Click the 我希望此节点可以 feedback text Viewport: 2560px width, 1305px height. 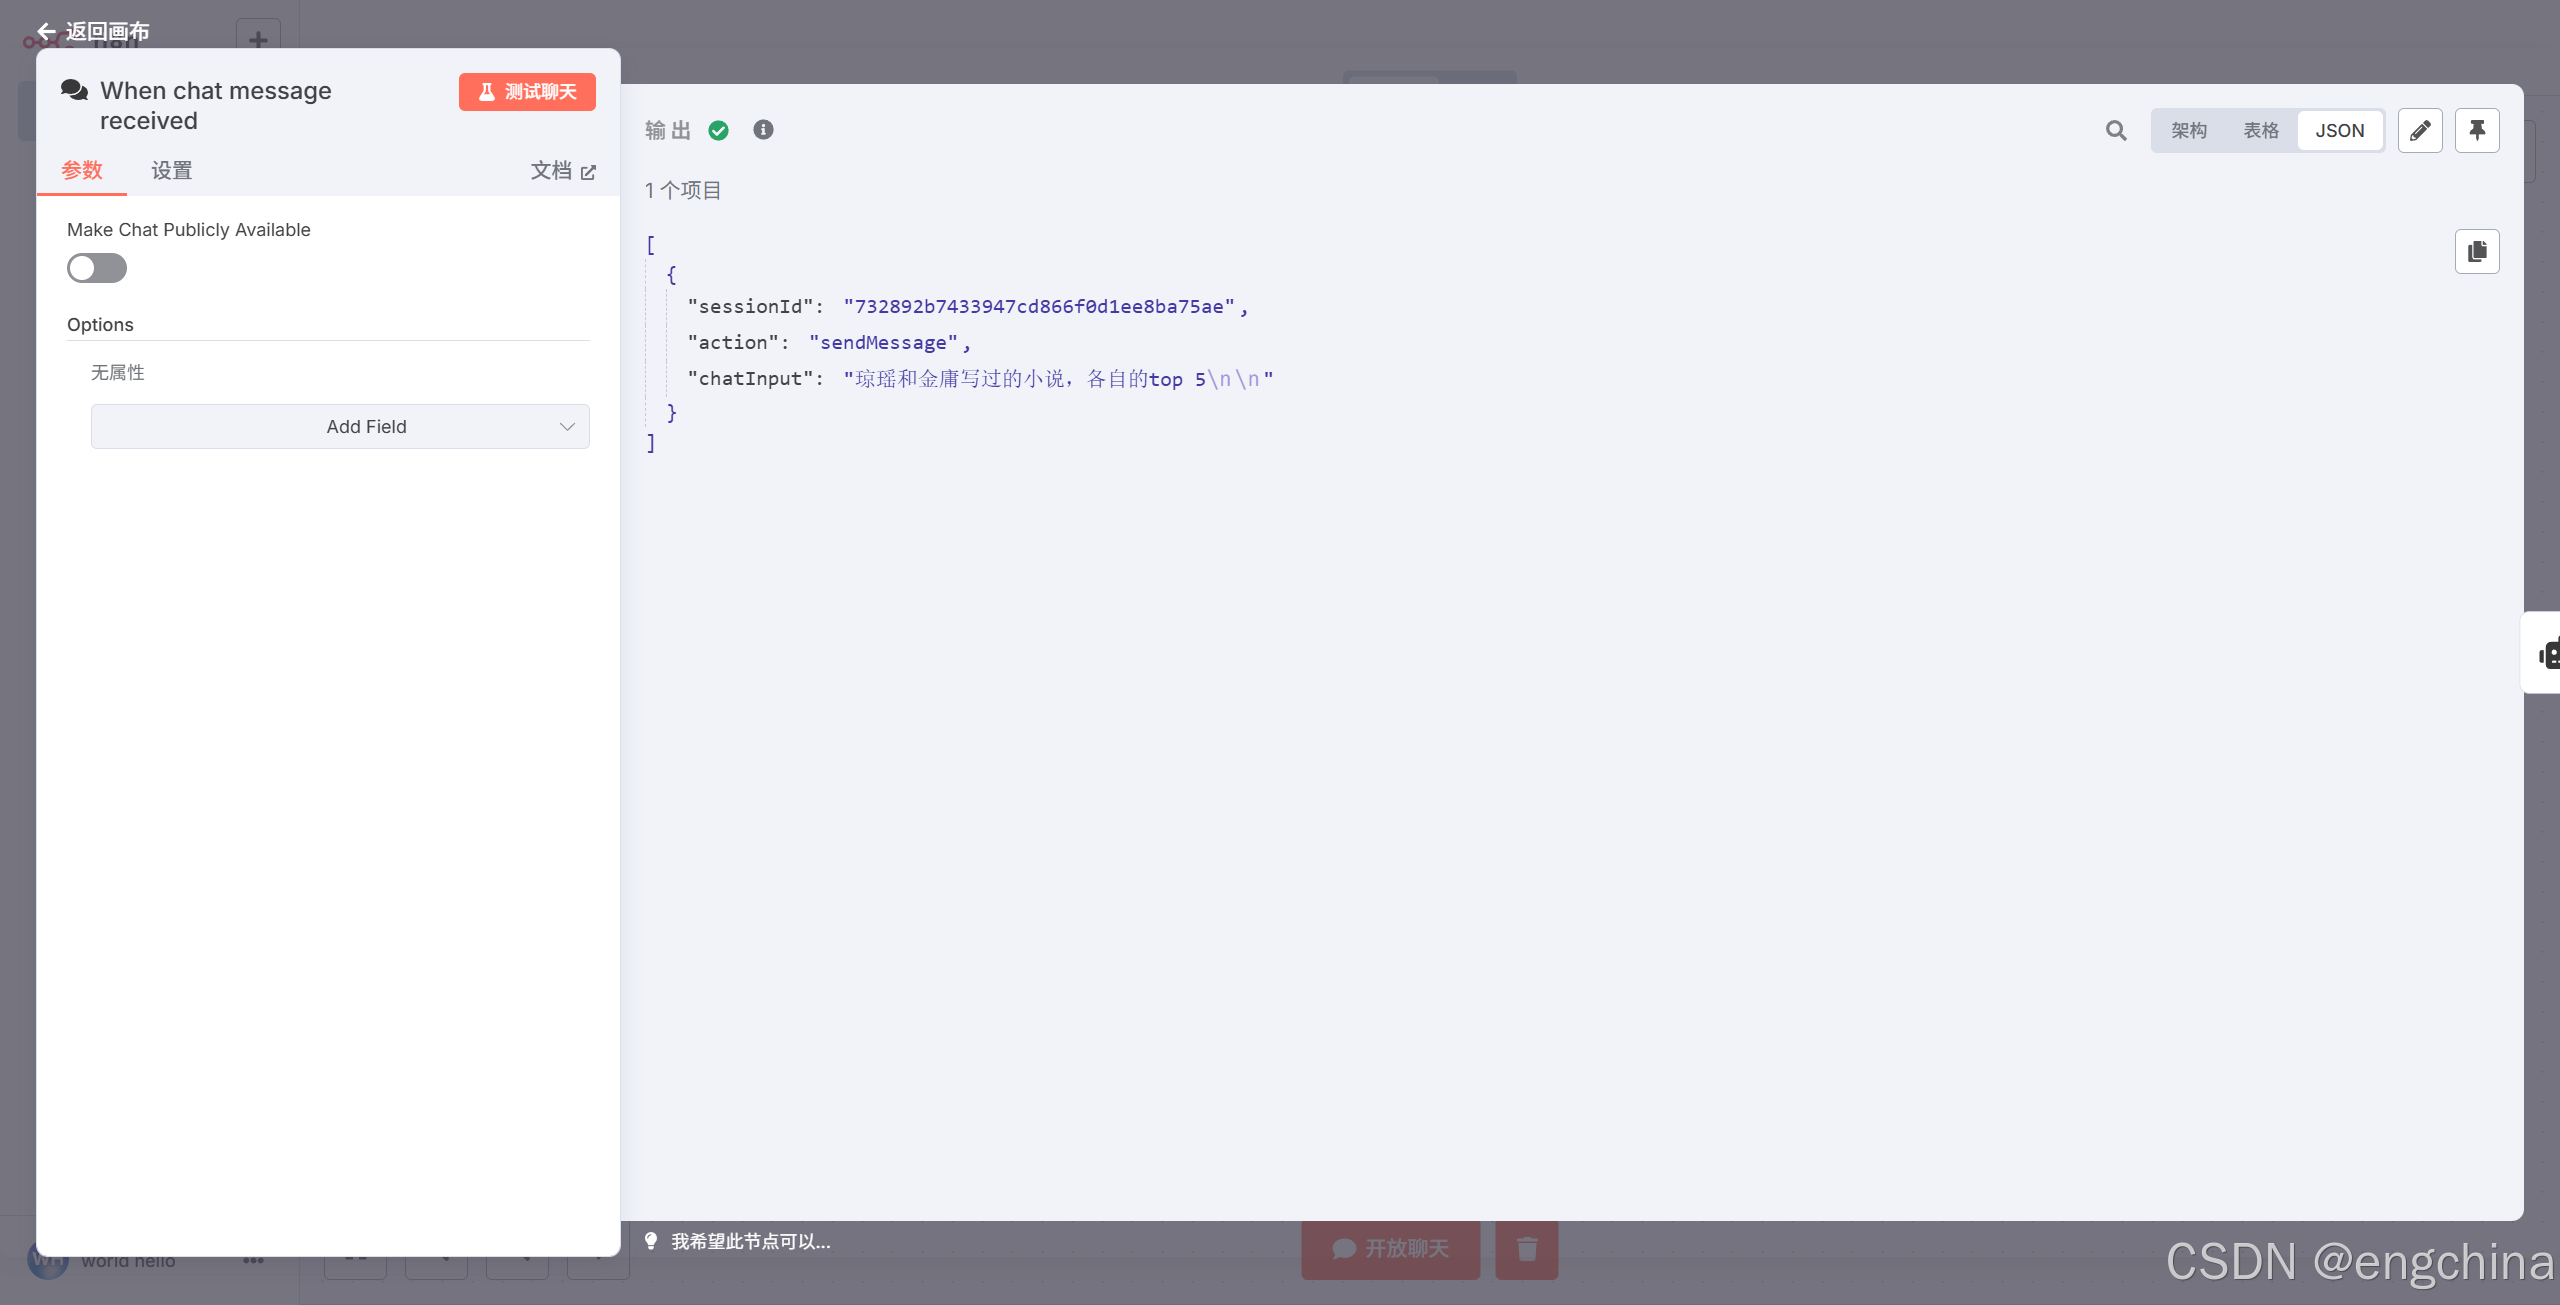[750, 1242]
